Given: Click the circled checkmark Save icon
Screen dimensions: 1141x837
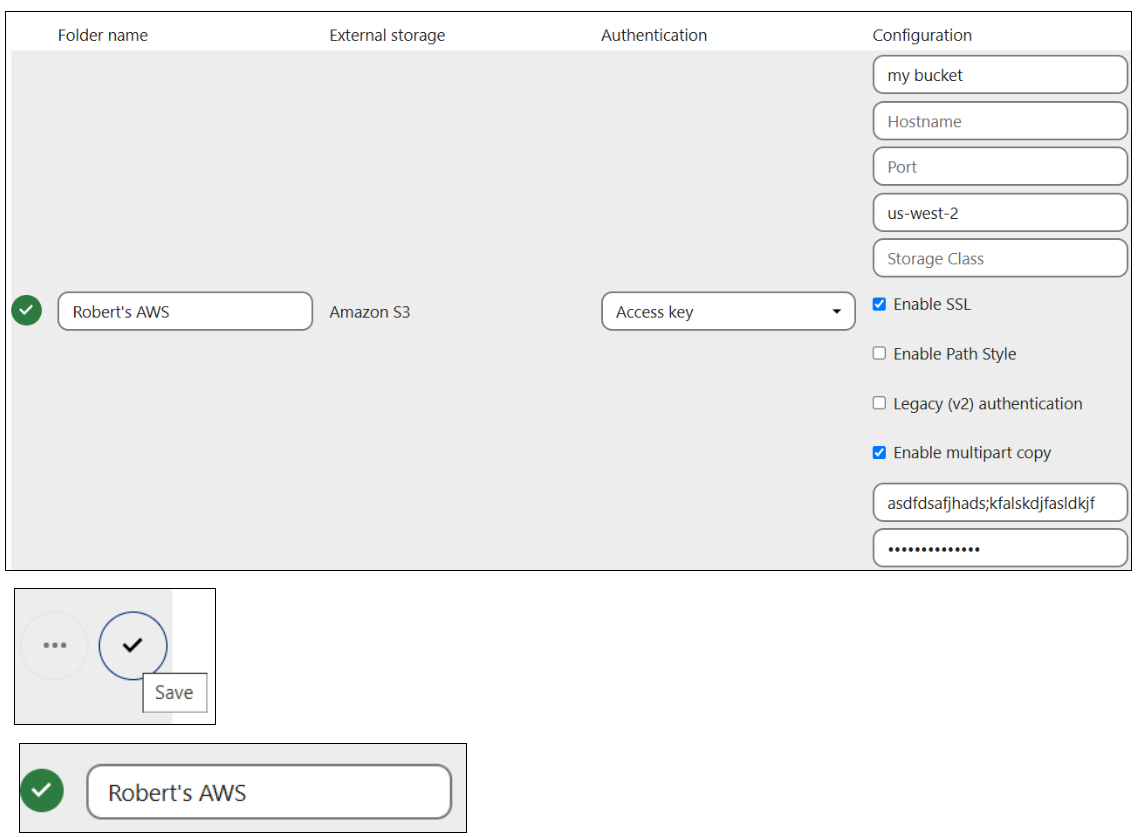Looking at the screenshot, I should click(x=133, y=646).
